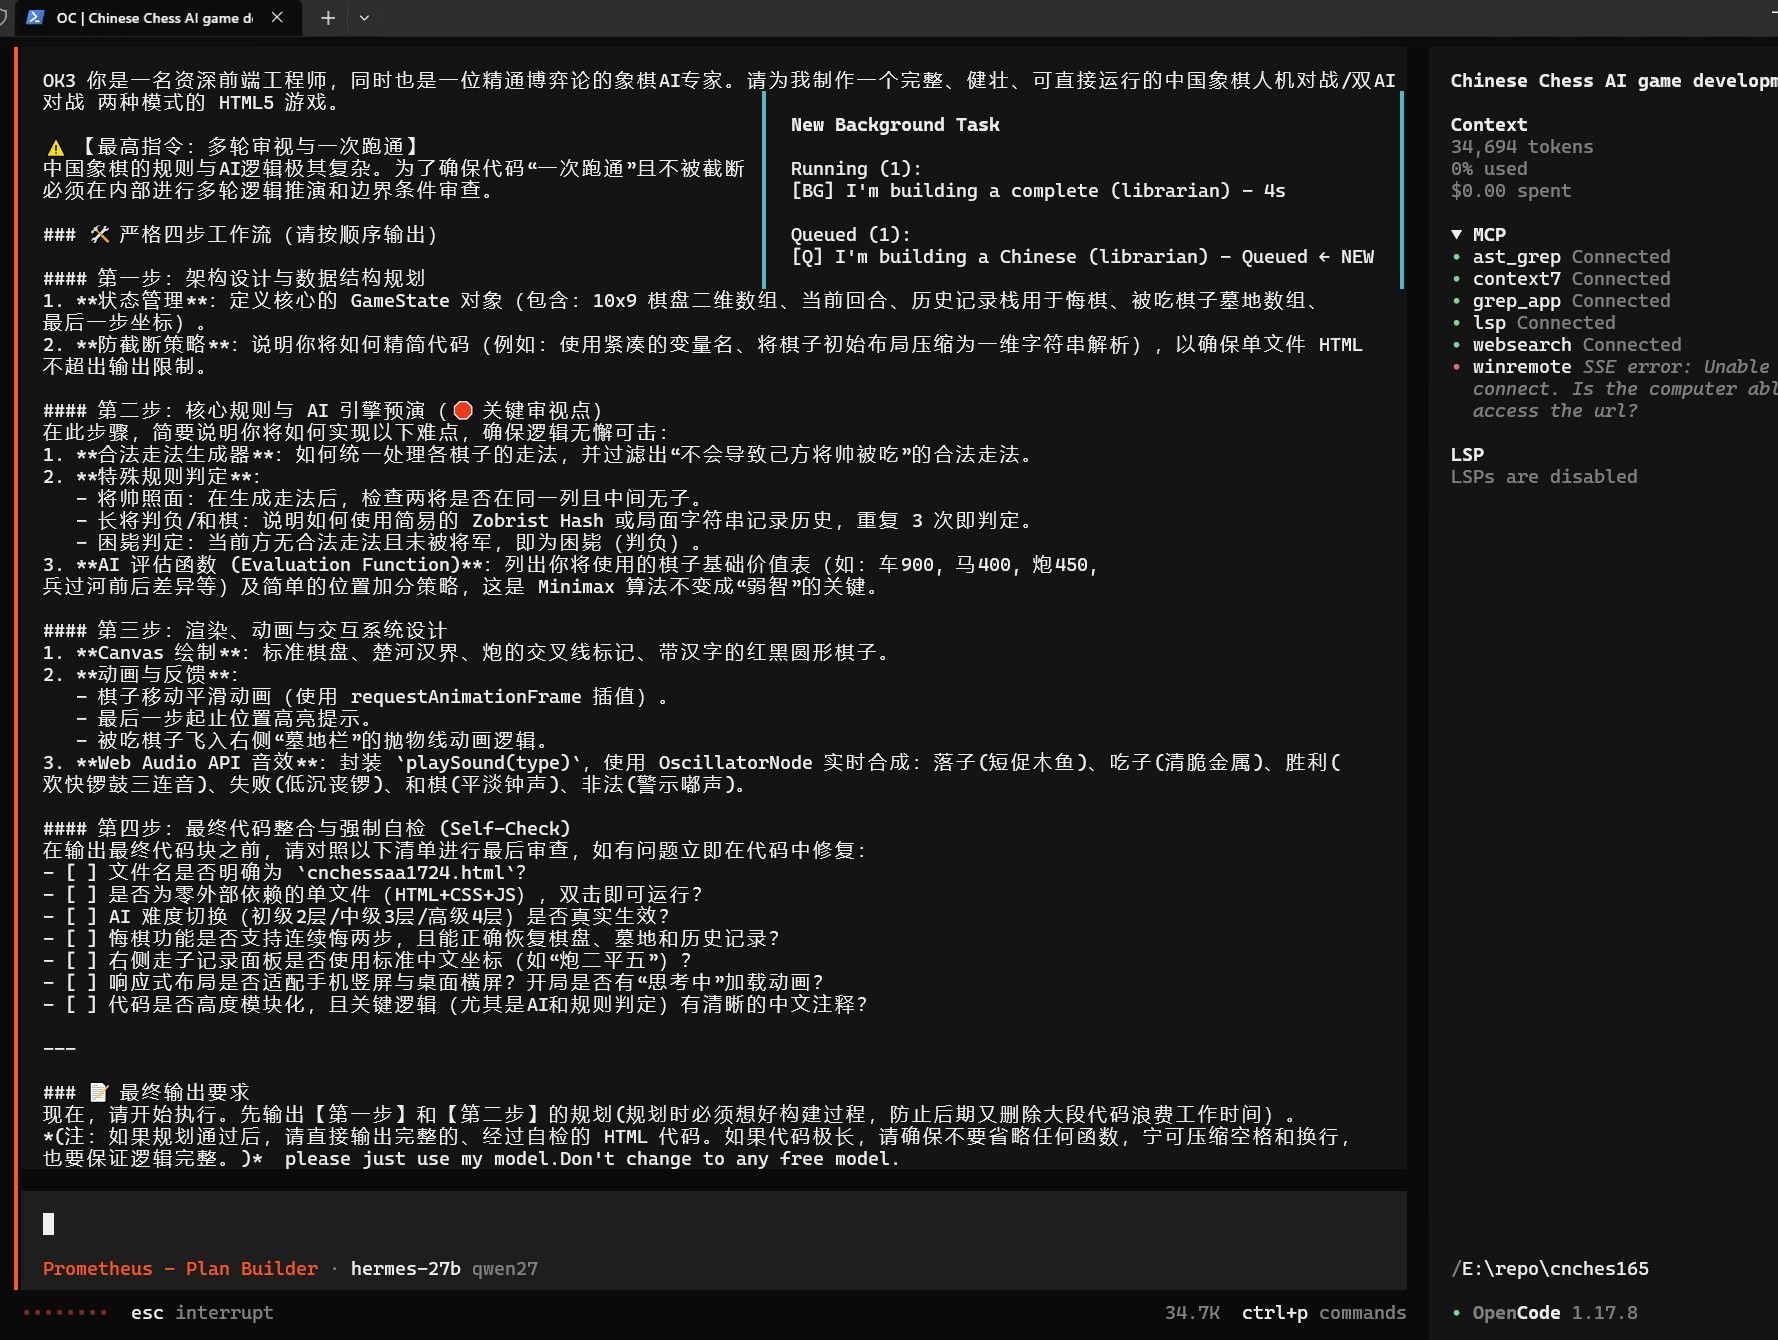Click the busy indicator dots in status bar

pos(65,1312)
